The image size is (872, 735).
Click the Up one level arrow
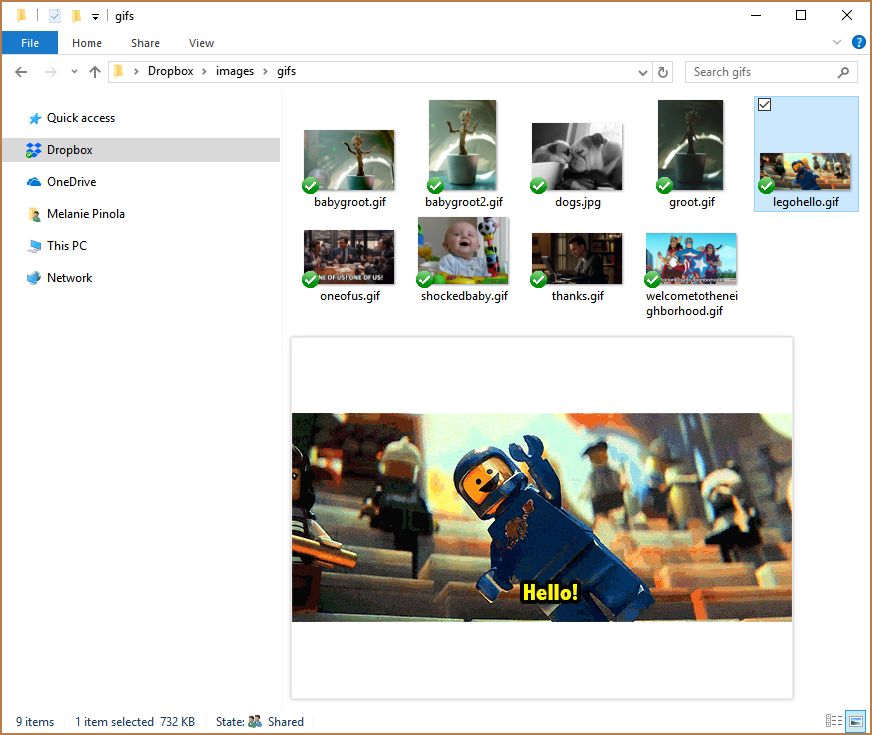coord(95,72)
